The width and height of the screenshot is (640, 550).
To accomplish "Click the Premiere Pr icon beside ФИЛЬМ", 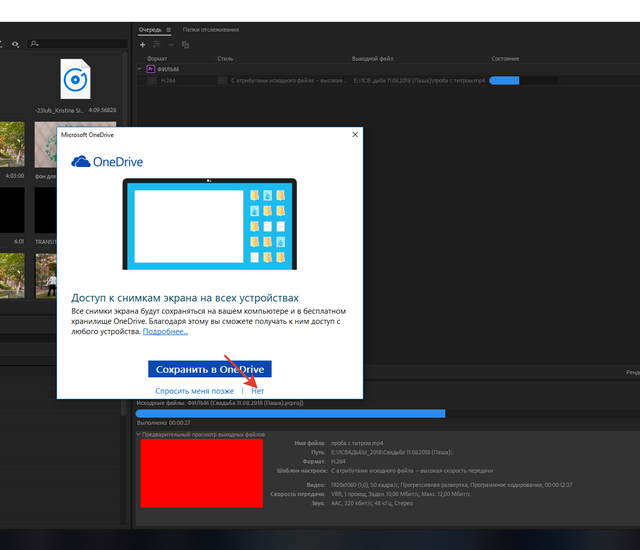I will point(151,69).
